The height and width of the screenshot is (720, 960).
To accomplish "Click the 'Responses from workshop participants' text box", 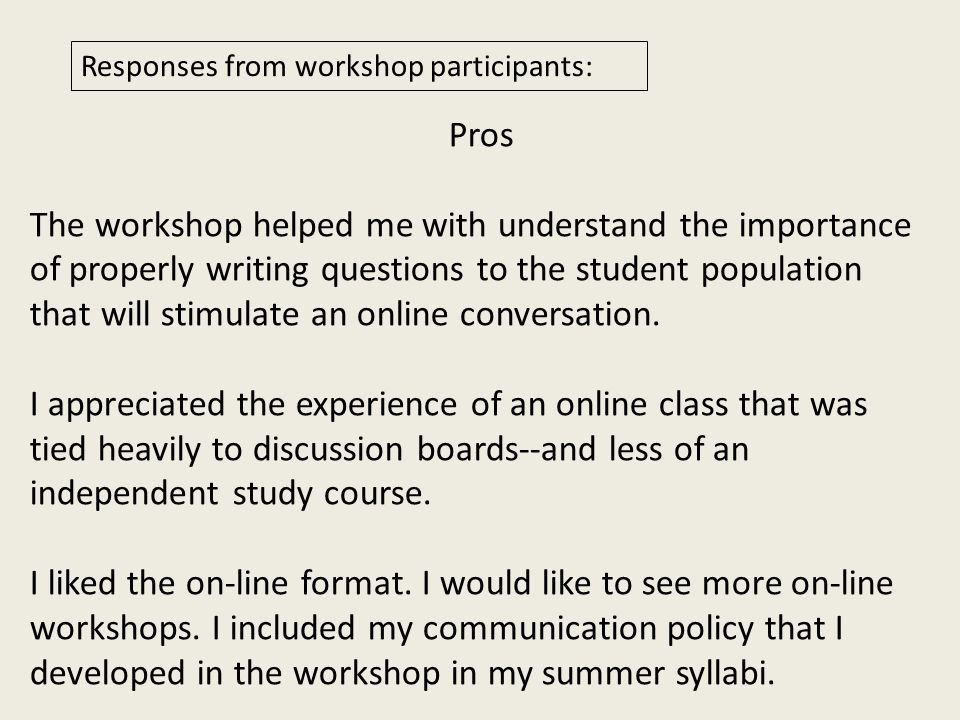I will click(x=359, y=66).
